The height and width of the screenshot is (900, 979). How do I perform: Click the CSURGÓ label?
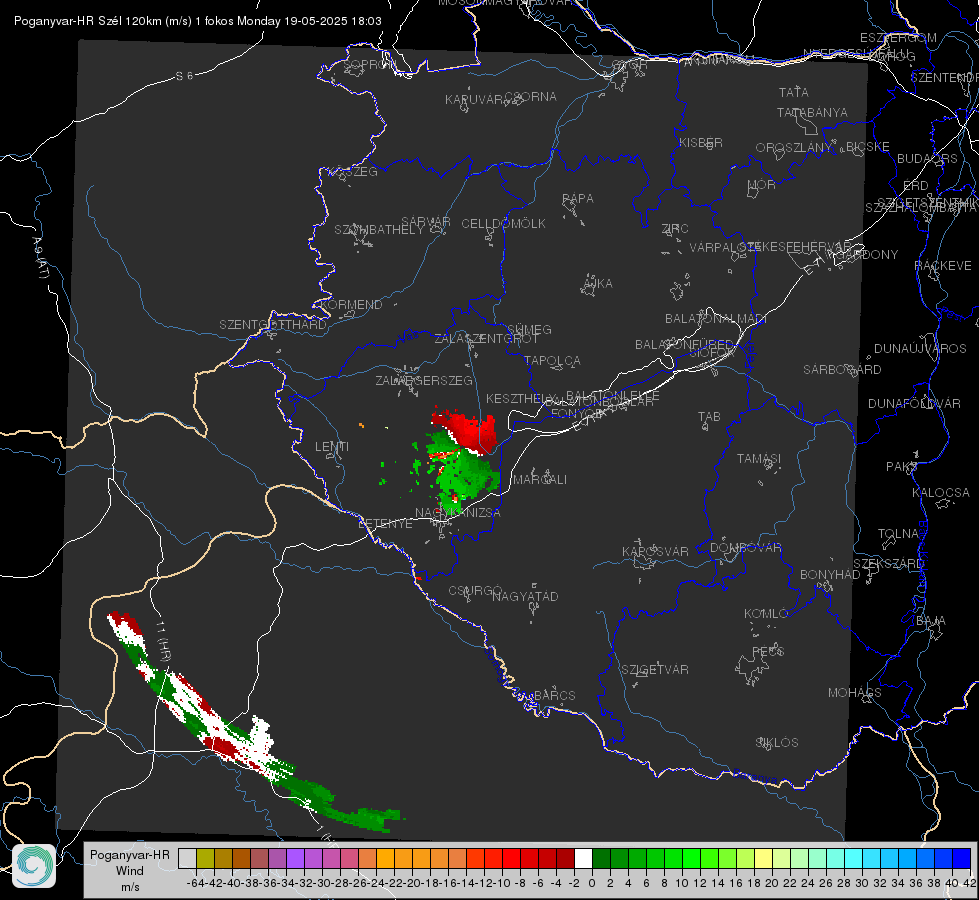pos(475,591)
